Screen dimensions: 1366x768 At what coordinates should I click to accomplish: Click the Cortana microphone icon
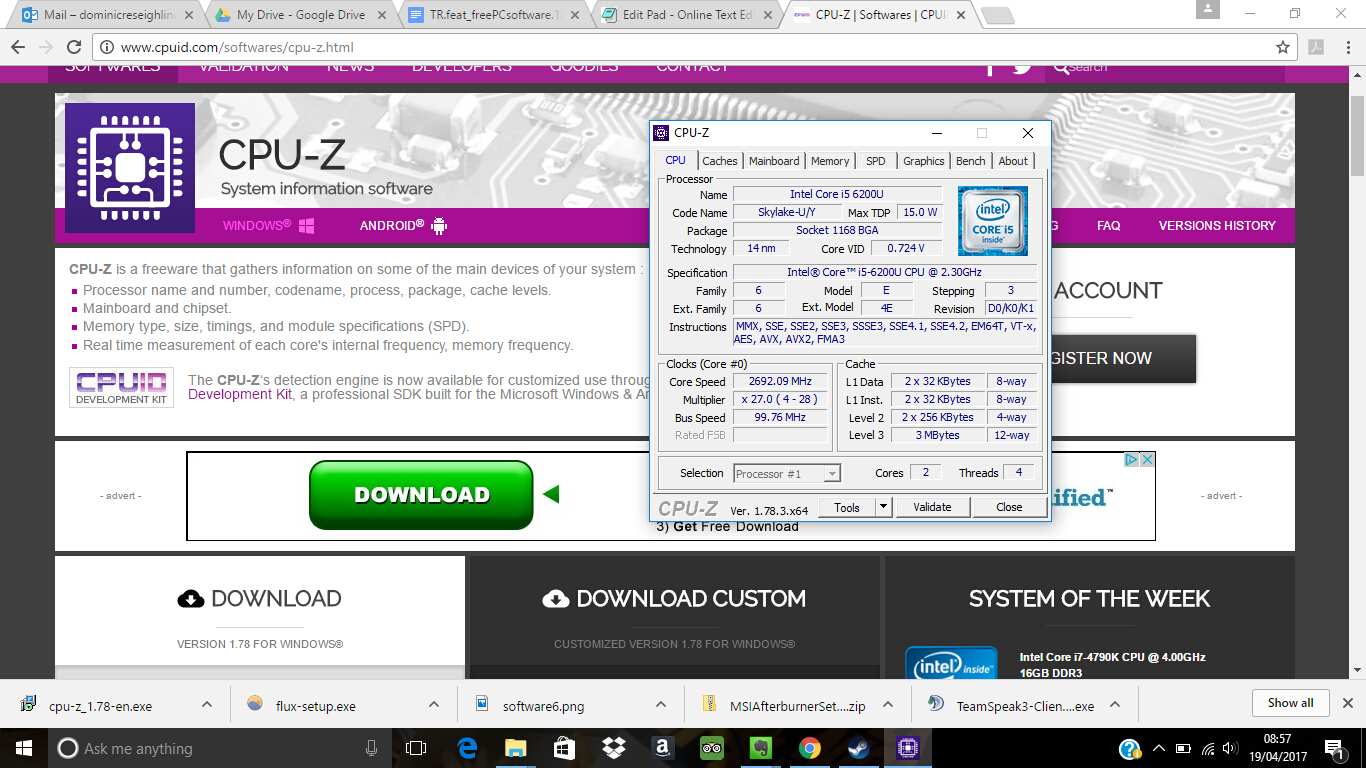point(371,748)
